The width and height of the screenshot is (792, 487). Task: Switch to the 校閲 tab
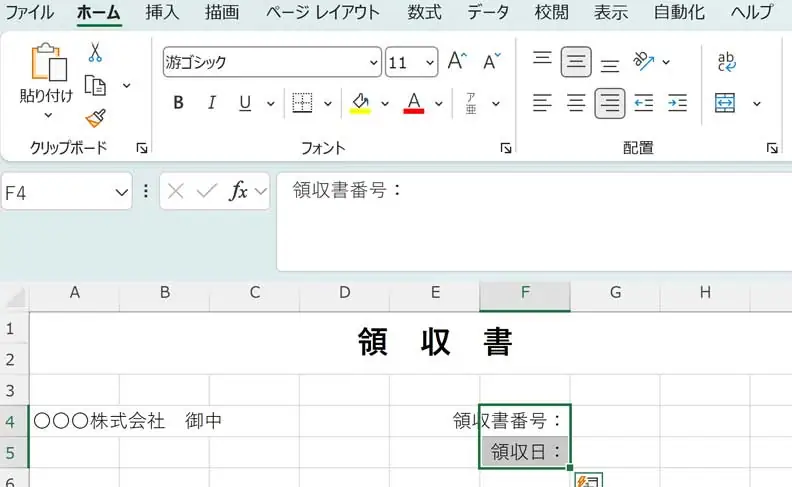coord(552,12)
